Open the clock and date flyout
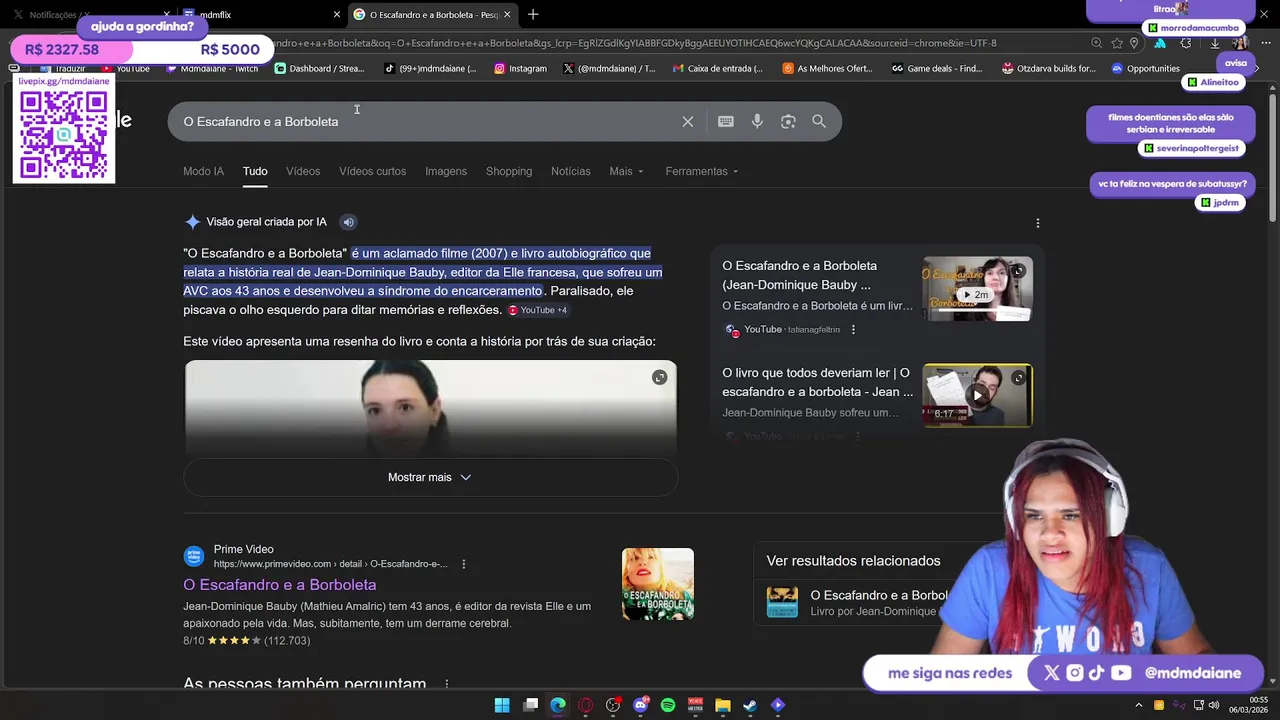Screen dimensions: 1280x720 pyautogui.click(x=1249, y=705)
